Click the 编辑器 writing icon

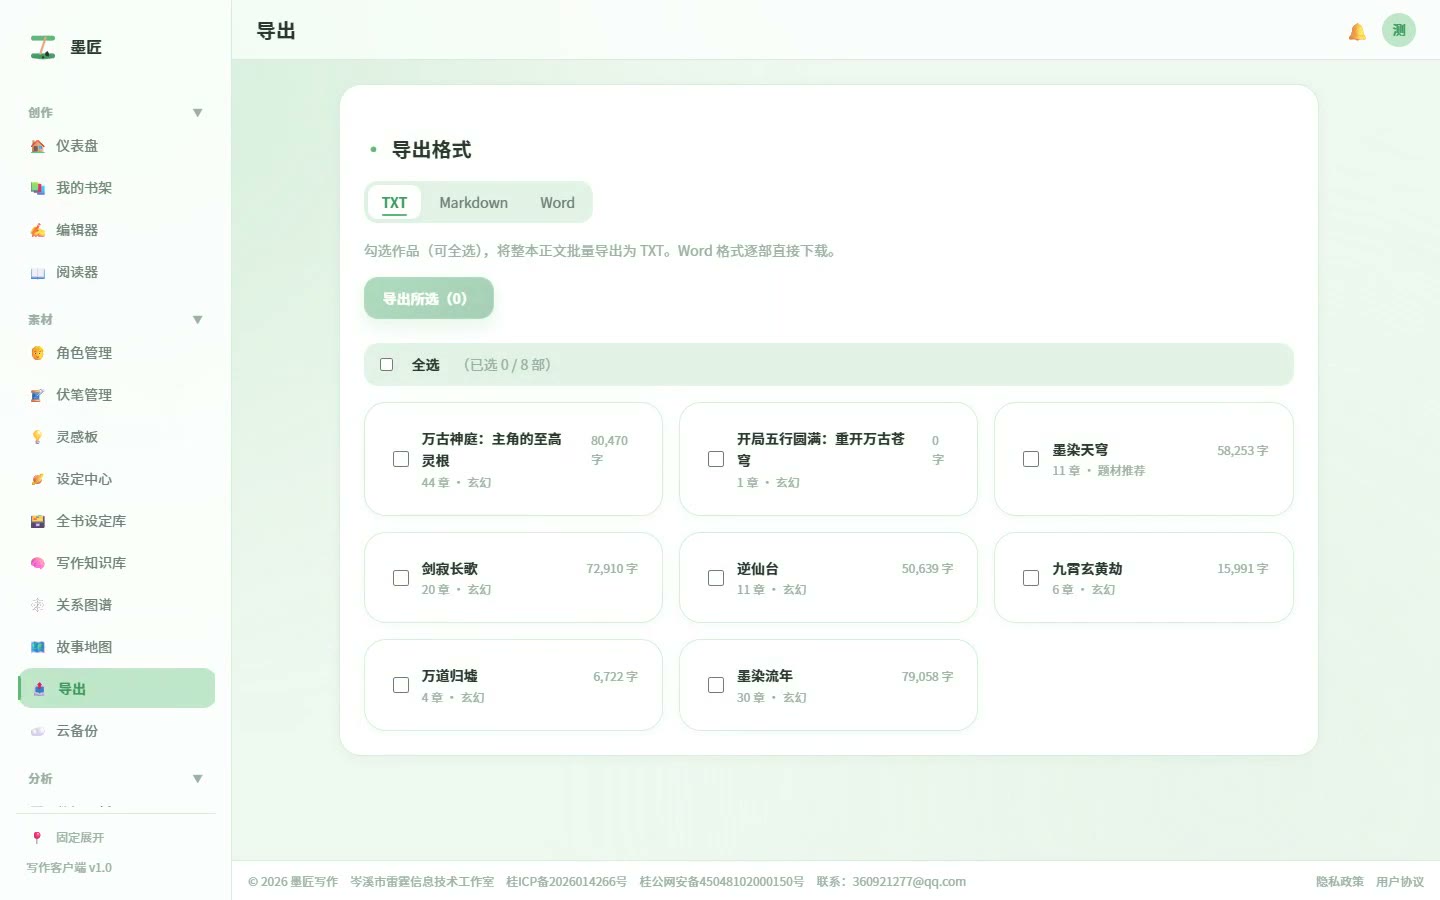pos(38,230)
